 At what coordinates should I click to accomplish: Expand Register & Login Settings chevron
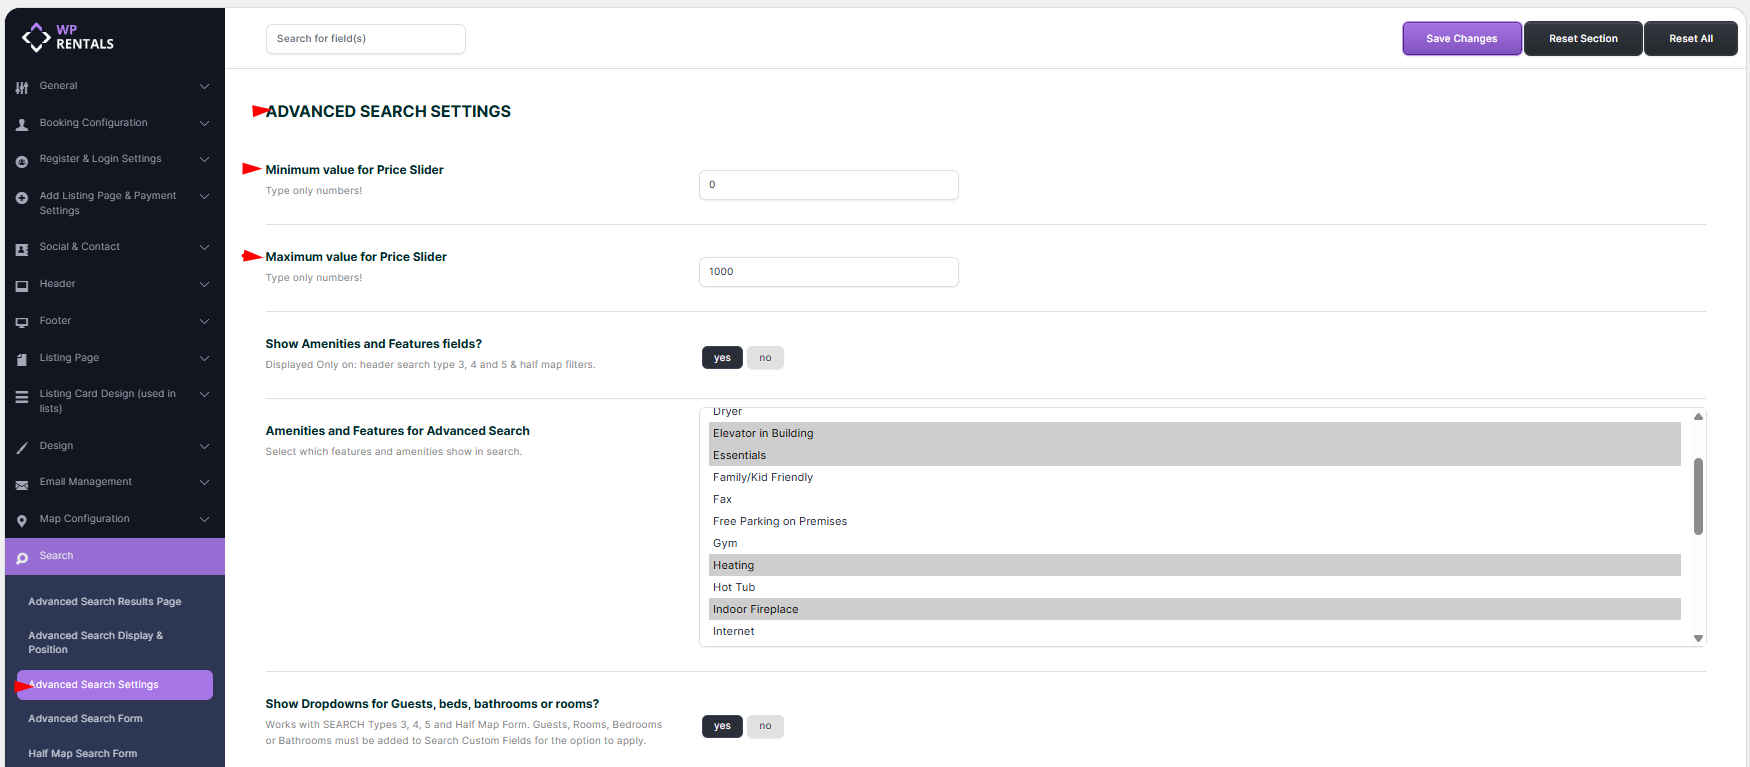pyautogui.click(x=204, y=159)
